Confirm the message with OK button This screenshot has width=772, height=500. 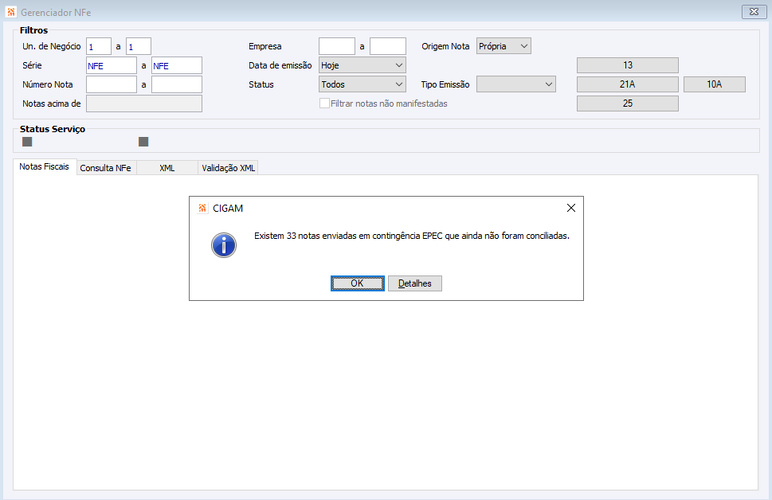[357, 283]
